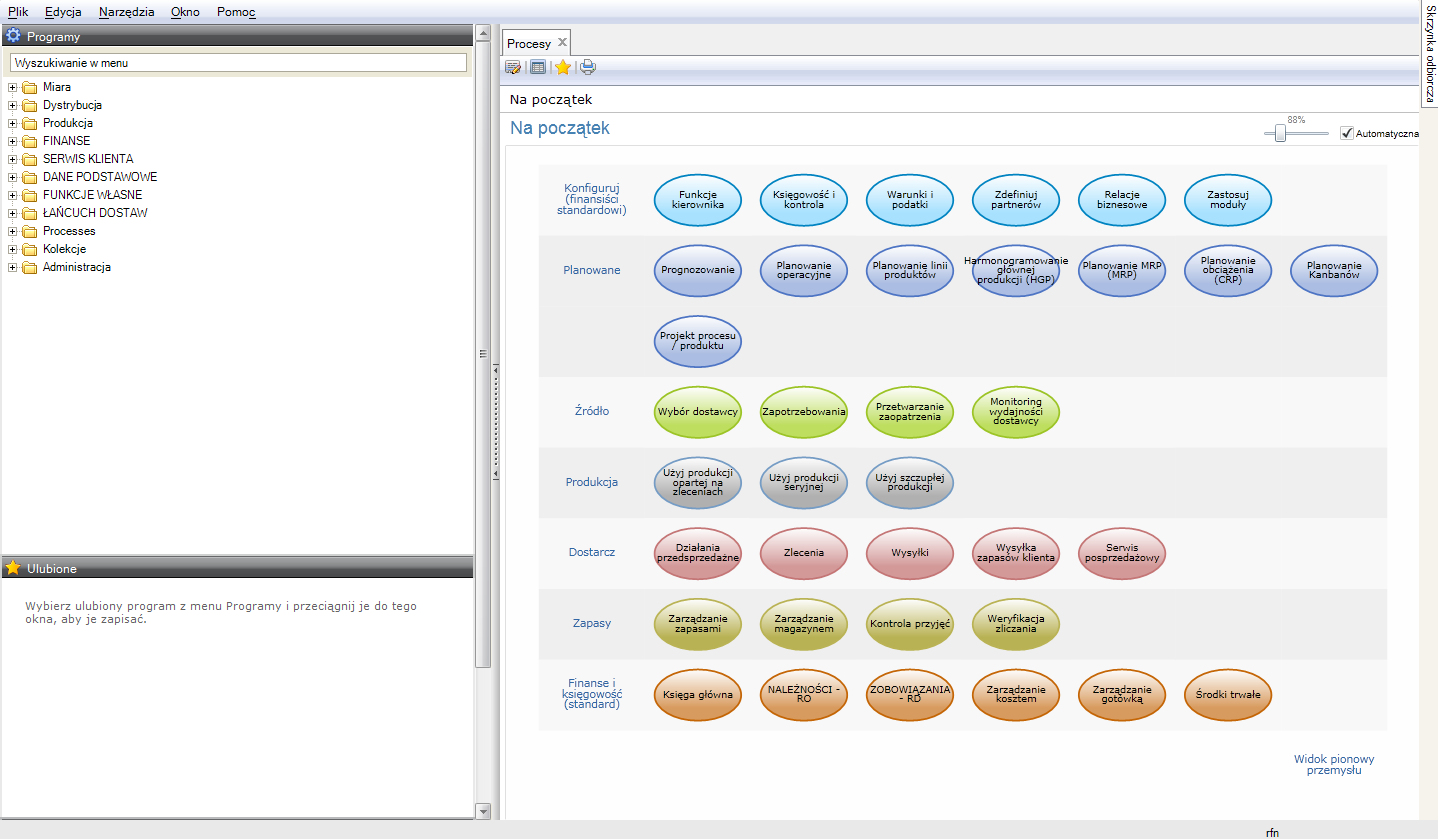1438x839 pixels.
Task: Click the Programy panel gear icon
Action: tap(13, 35)
